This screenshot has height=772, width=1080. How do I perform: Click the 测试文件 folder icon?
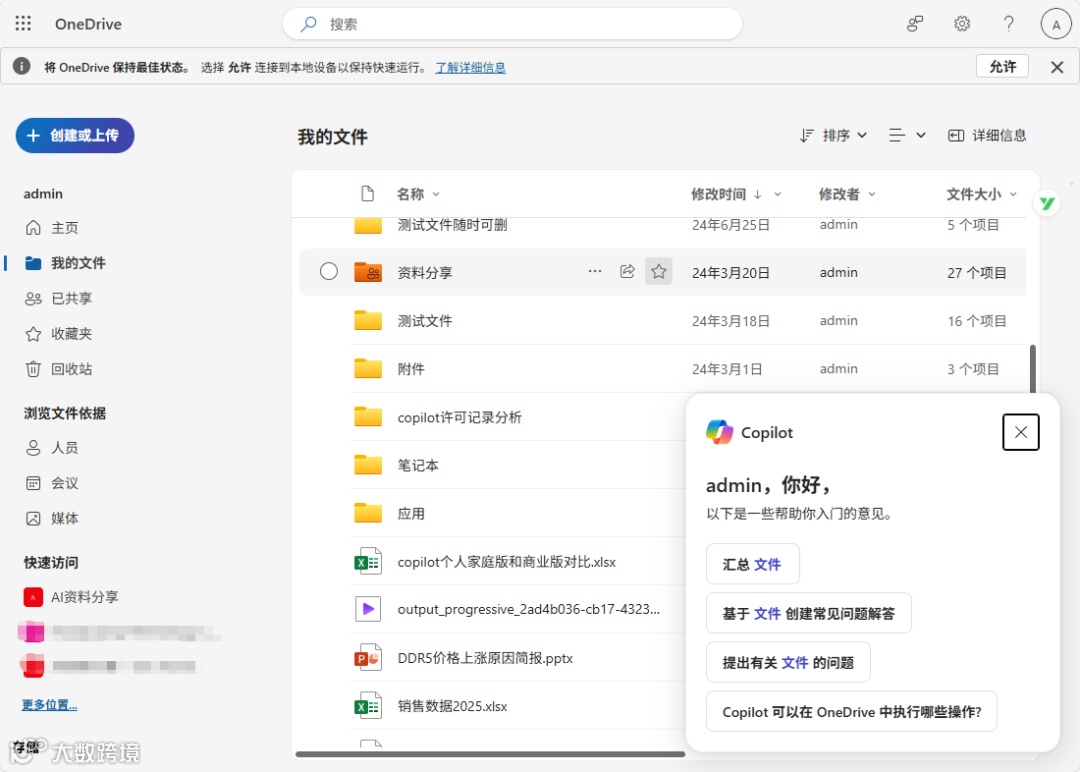(368, 320)
